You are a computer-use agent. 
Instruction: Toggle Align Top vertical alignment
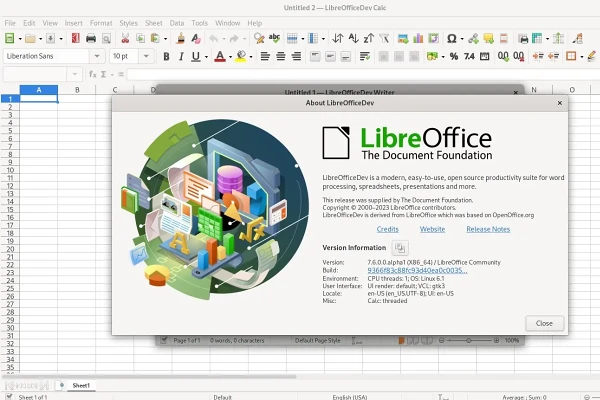315,56
